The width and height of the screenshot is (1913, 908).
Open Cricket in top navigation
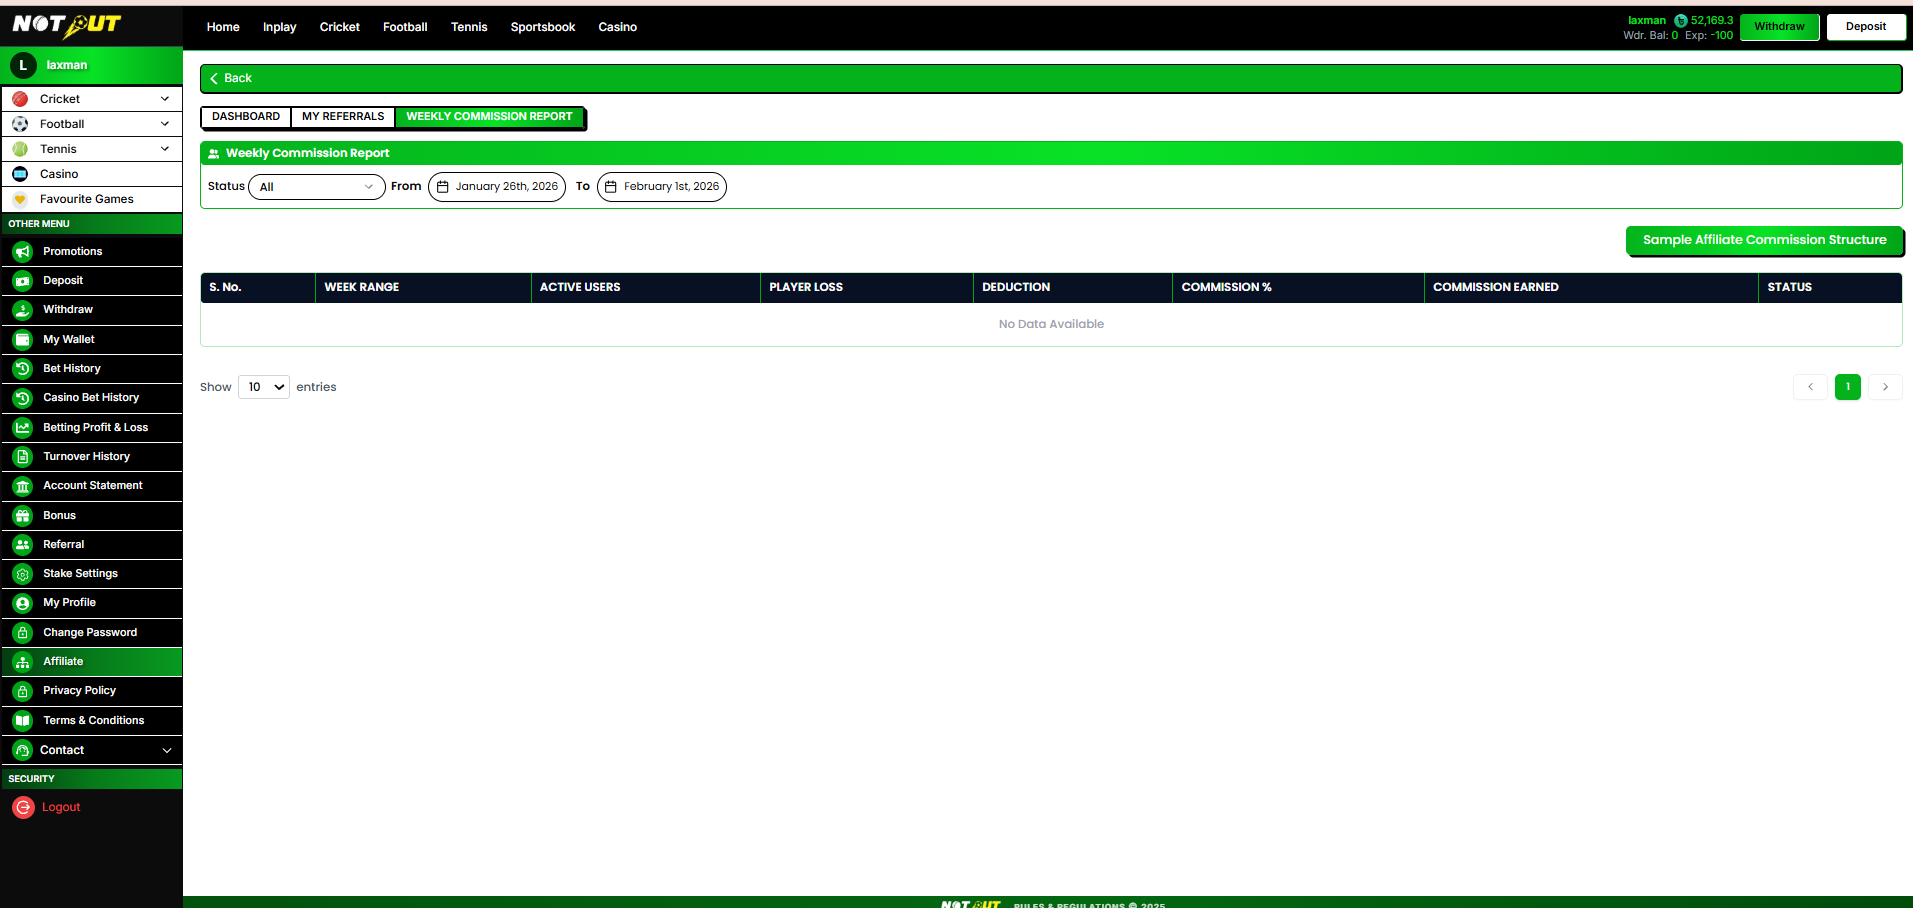[340, 27]
